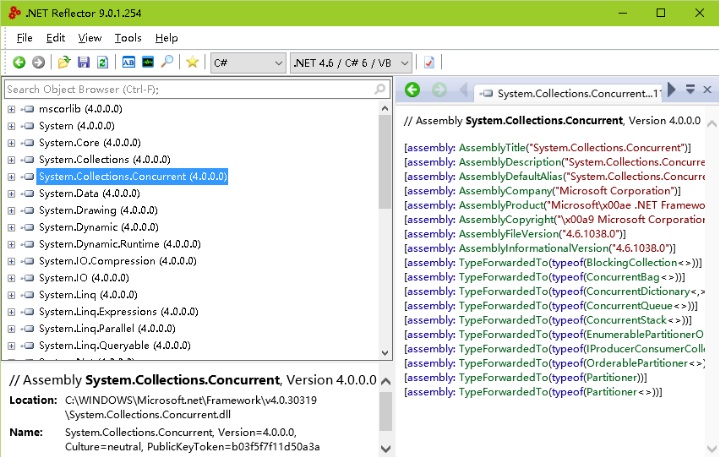Open the C# language dropdown
Image resolution: width=719 pixels, height=457 pixels.
point(248,62)
